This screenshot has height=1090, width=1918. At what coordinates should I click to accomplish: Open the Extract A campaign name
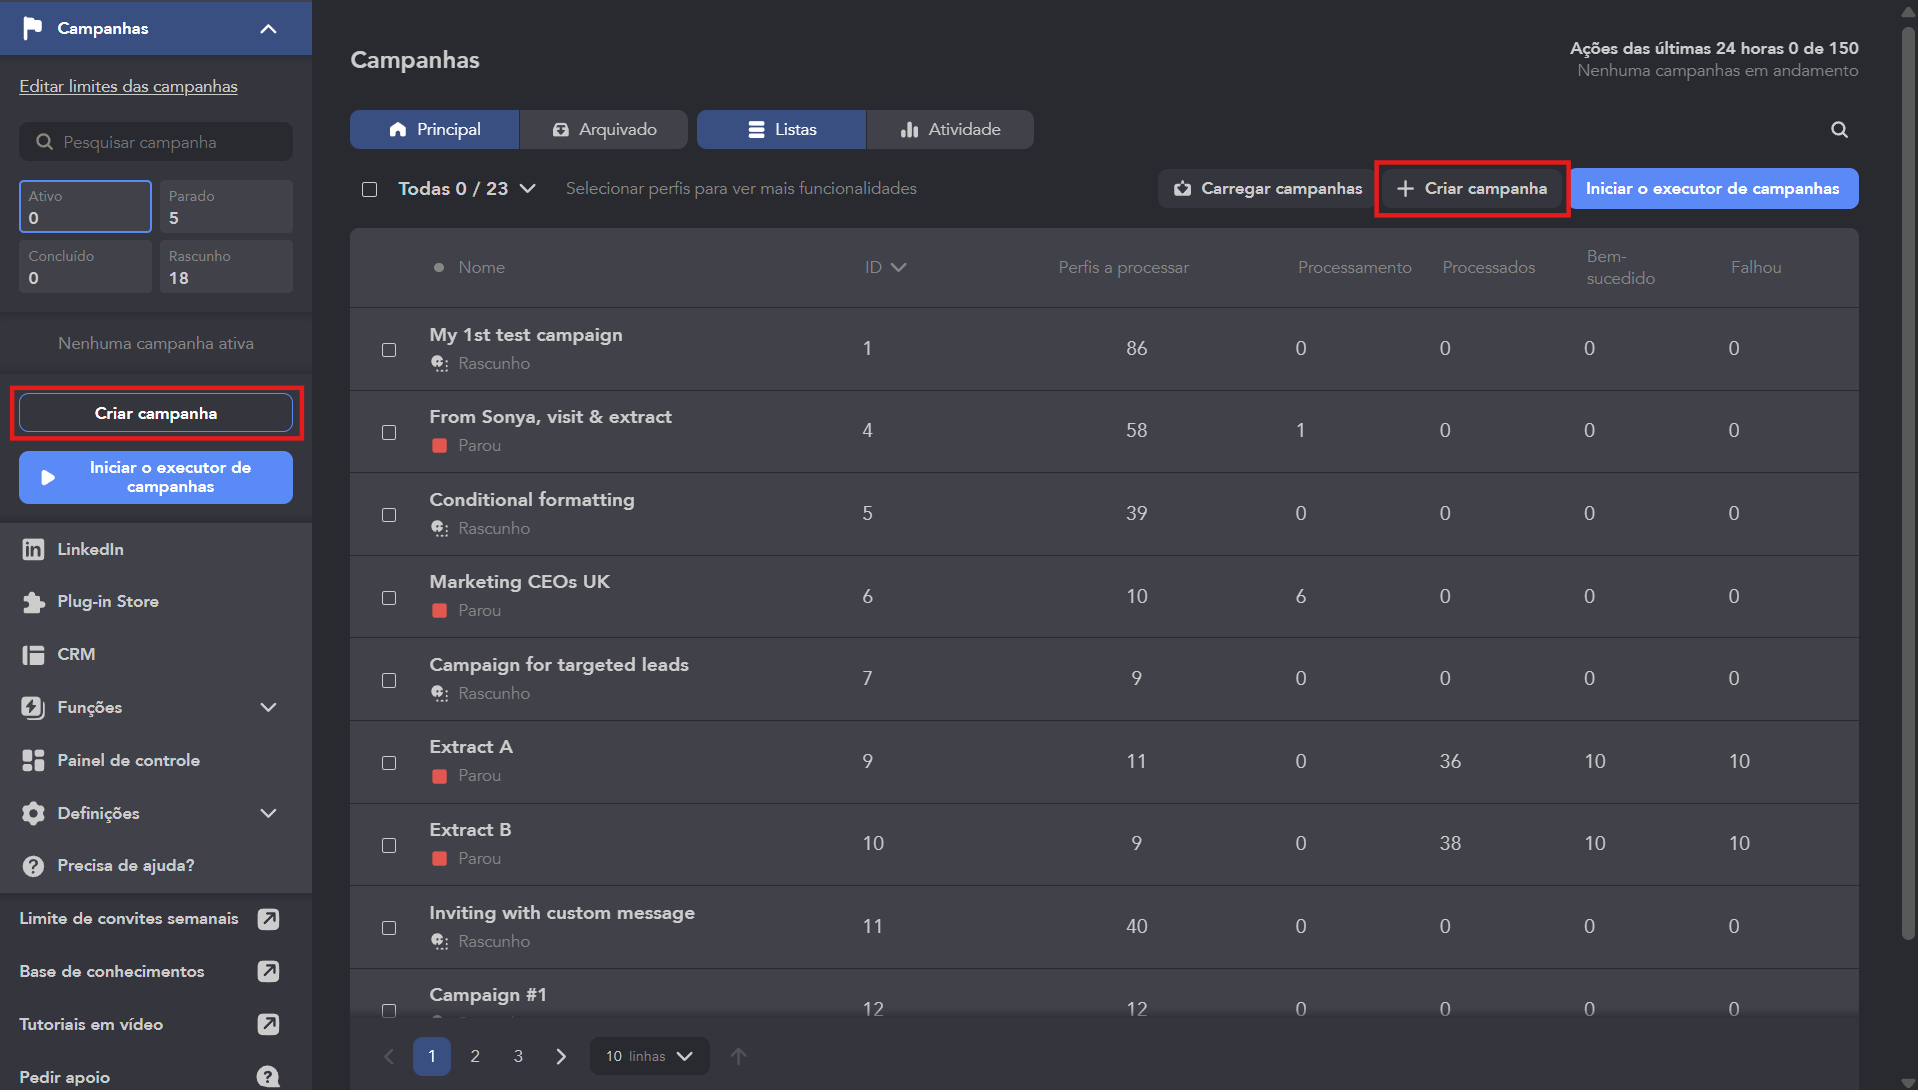point(471,747)
